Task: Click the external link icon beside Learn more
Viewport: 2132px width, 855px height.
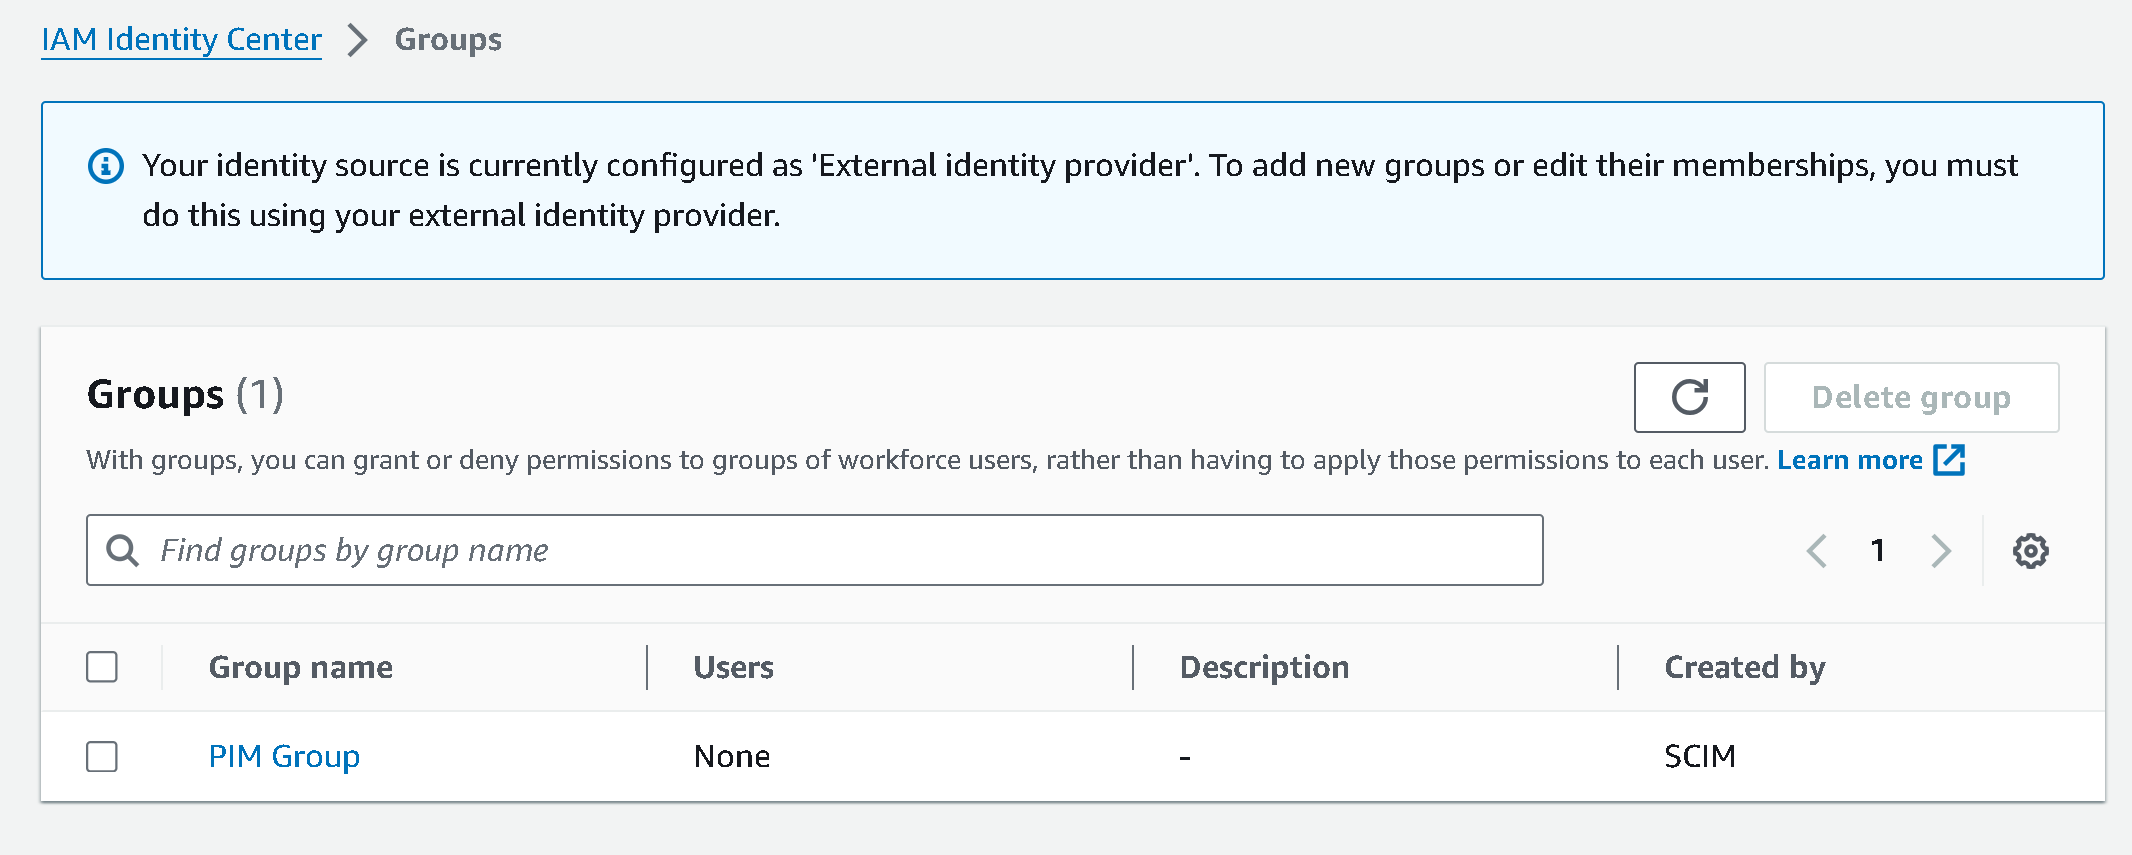Action: (x=1949, y=460)
